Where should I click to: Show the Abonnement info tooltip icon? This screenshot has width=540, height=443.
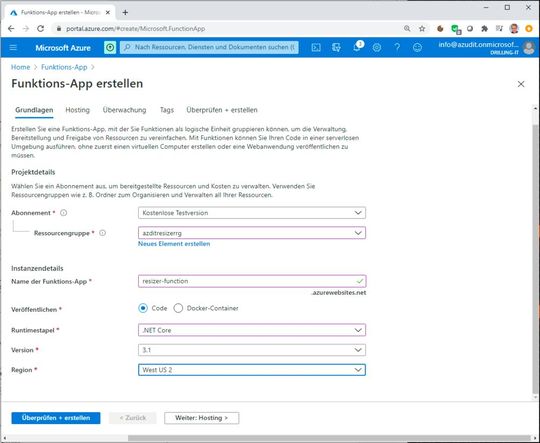(x=64, y=213)
